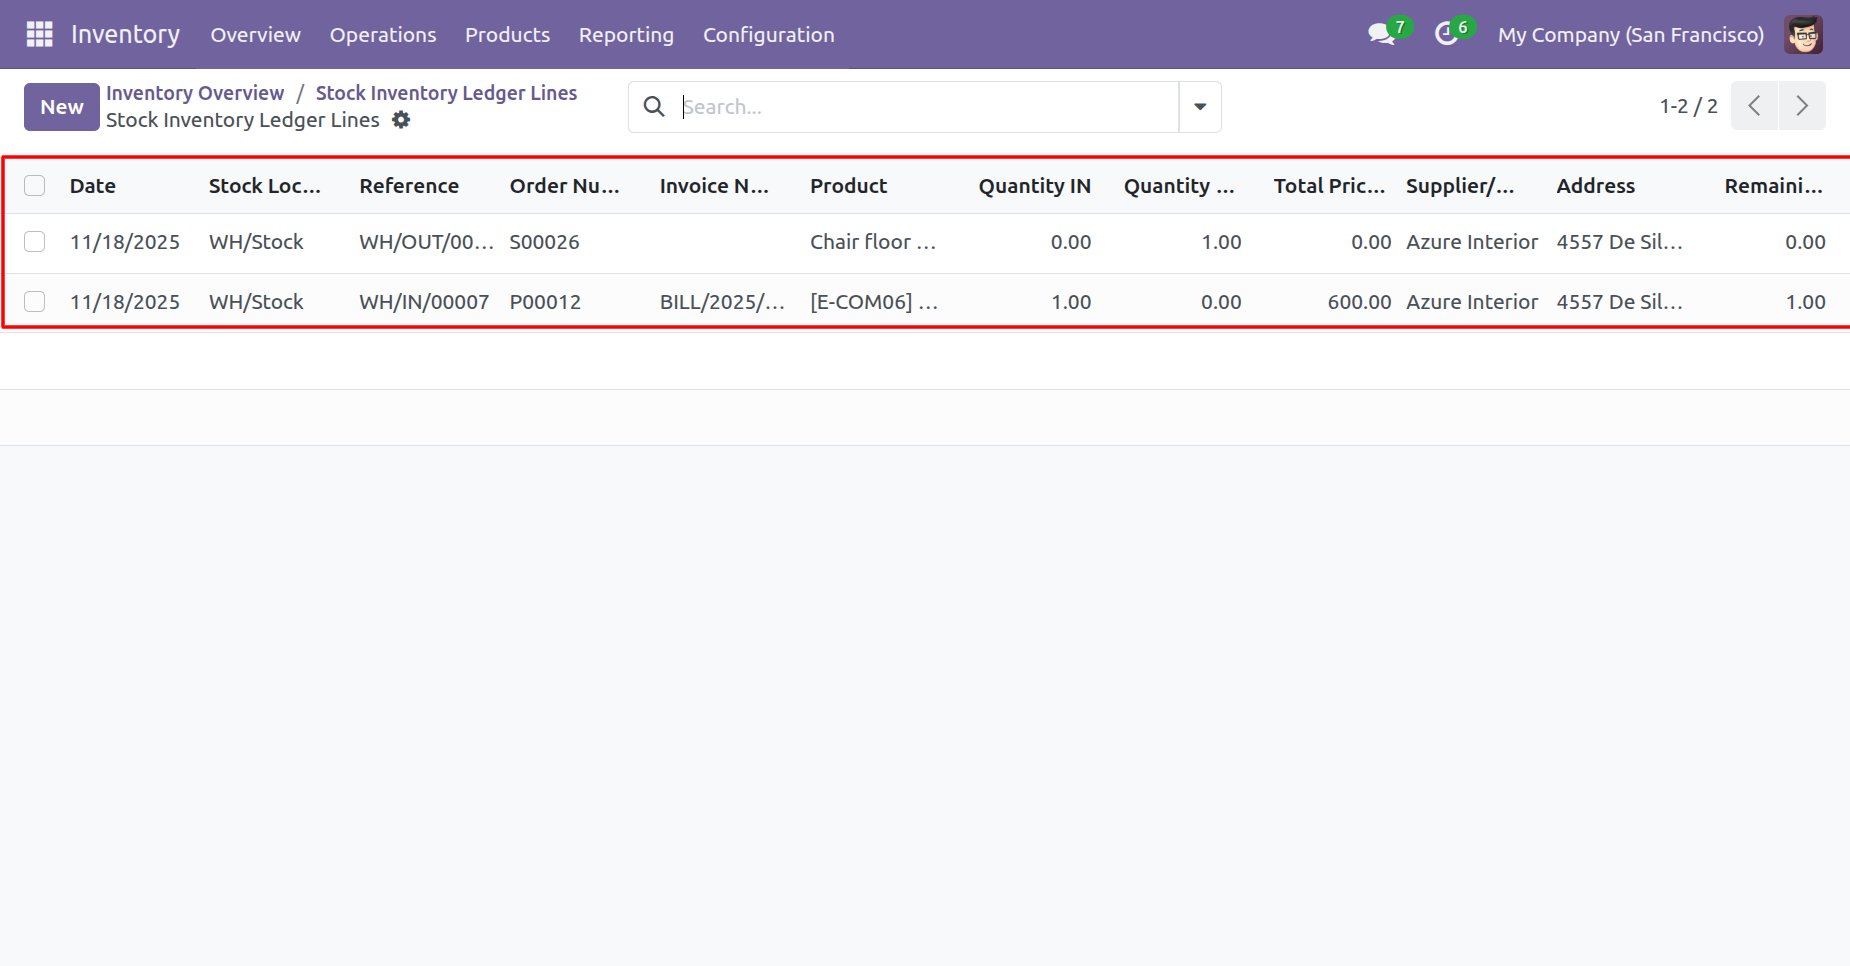Open the Reporting menu

pyautogui.click(x=626, y=35)
